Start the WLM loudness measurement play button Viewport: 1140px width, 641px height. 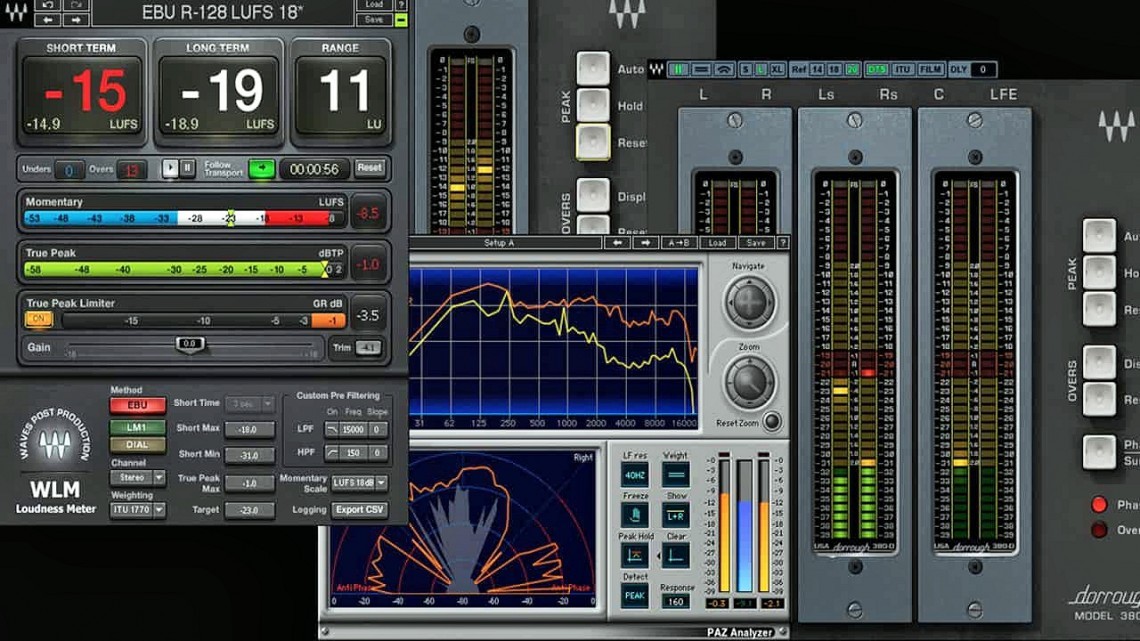169,169
